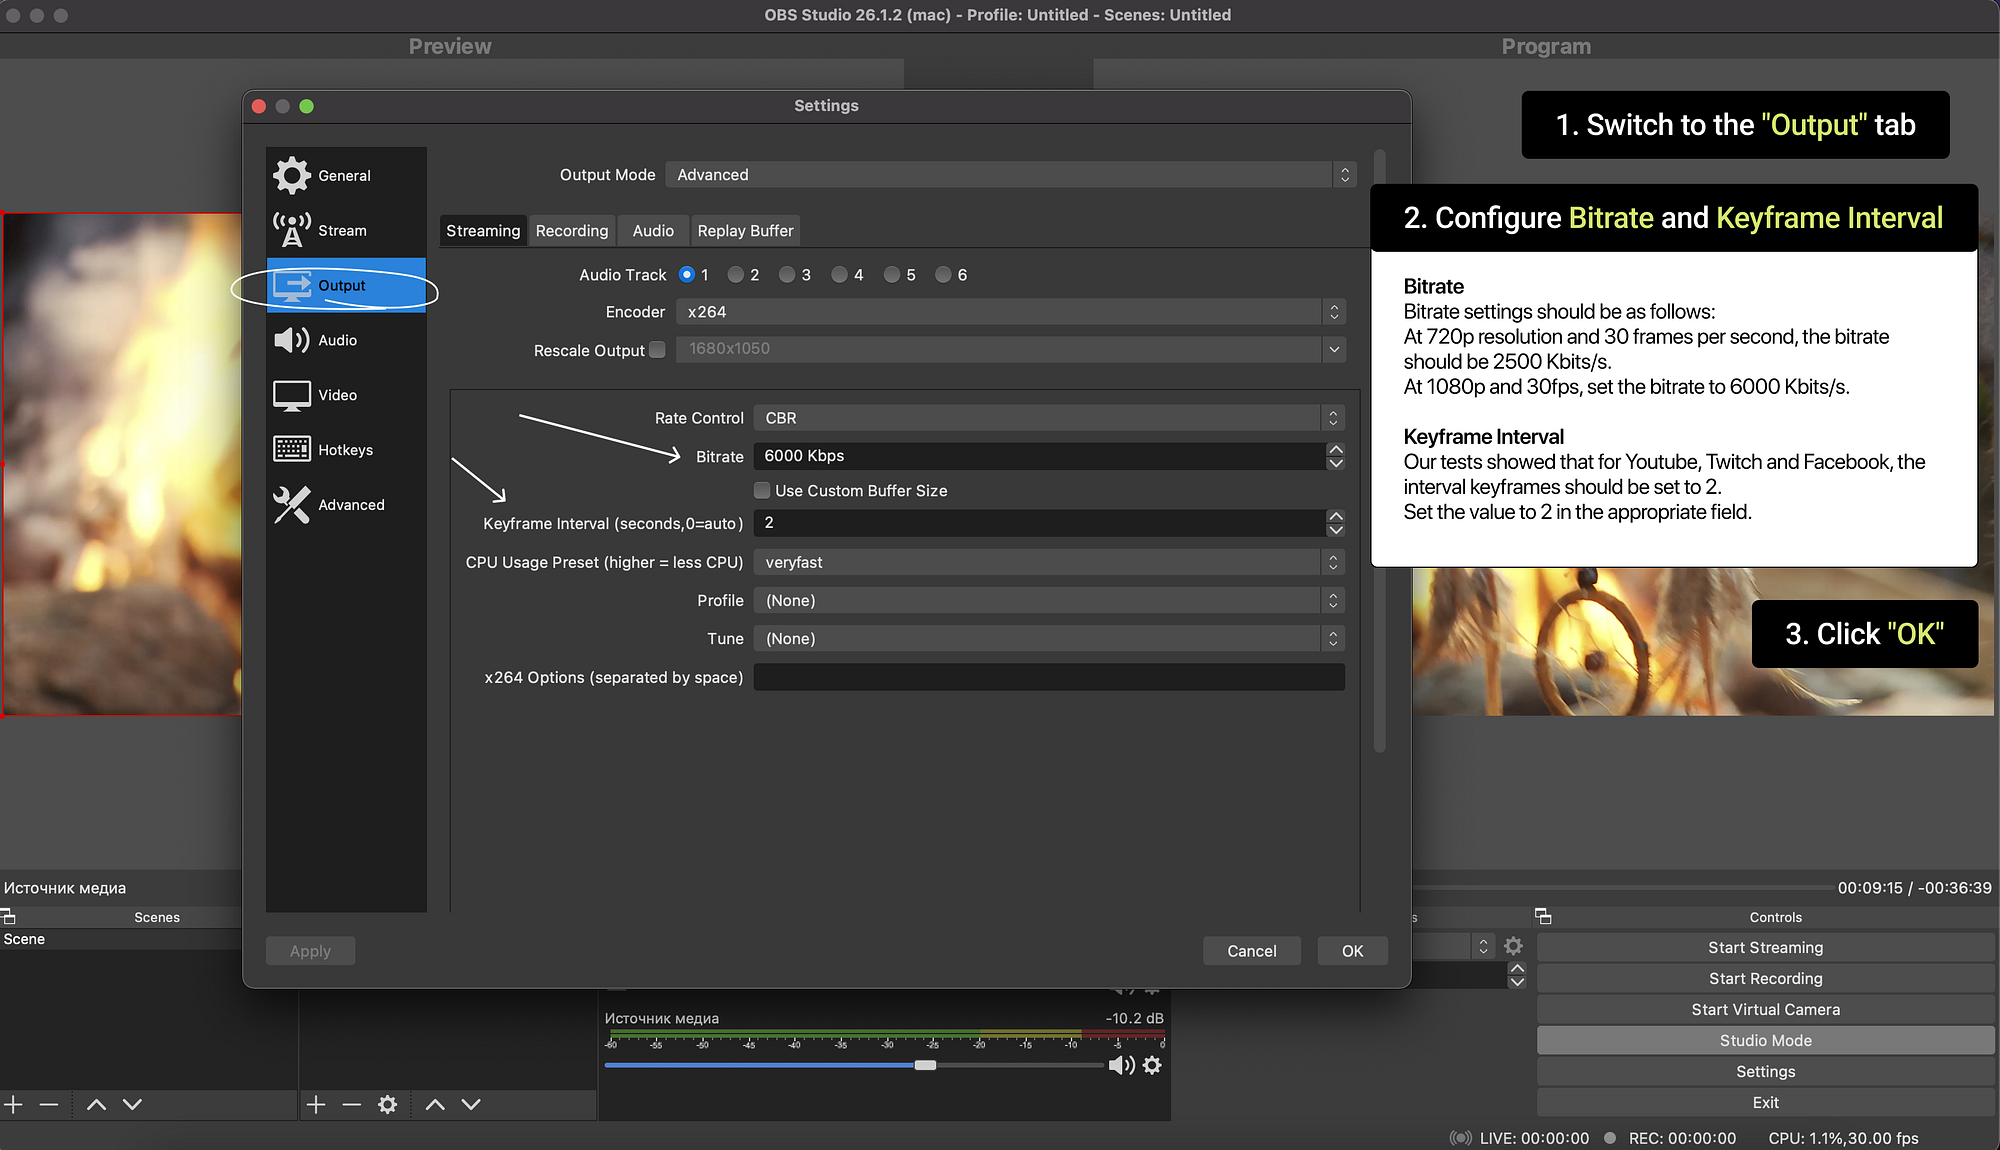The width and height of the screenshot is (2000, 1150).
Task: Select Audio Track 3 radio button
Action: click(x=787, y=274)
